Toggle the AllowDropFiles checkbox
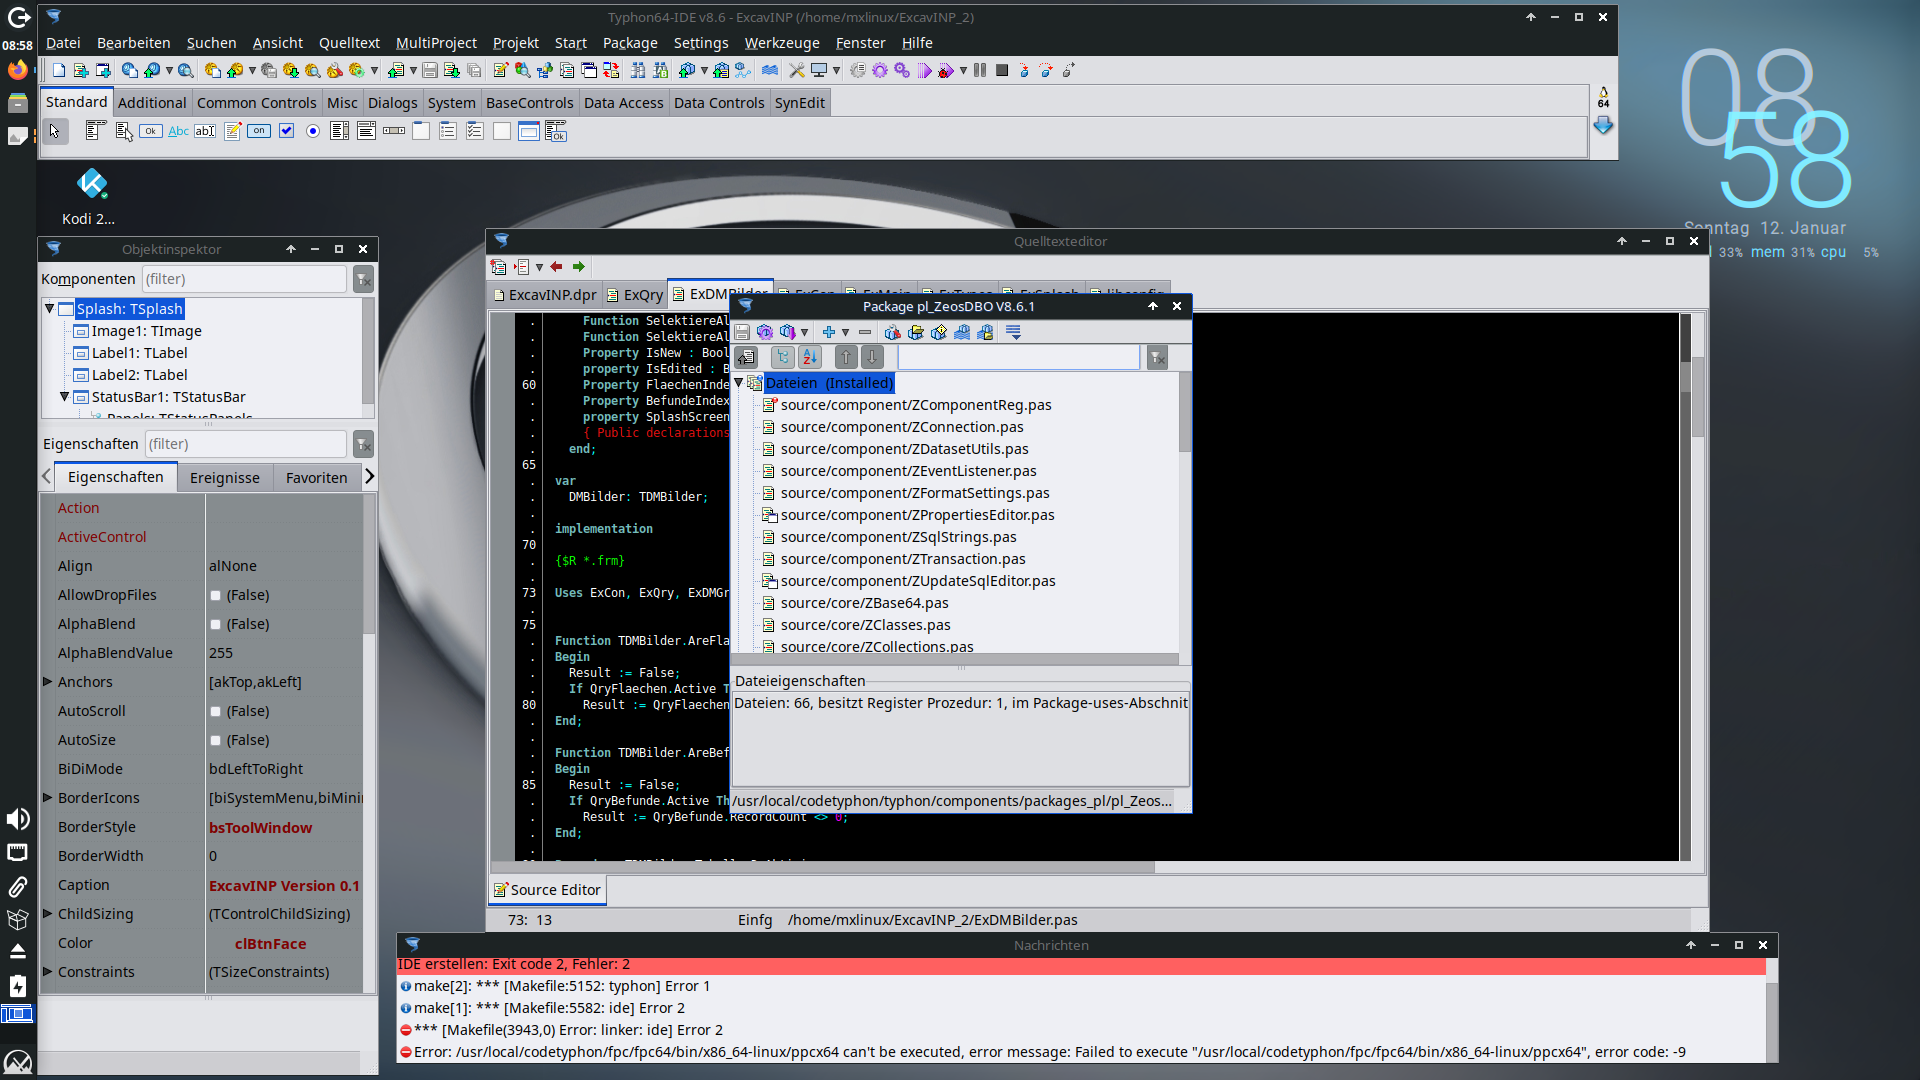Viewport: 1920px width, 1080px height. click(215, 596)
